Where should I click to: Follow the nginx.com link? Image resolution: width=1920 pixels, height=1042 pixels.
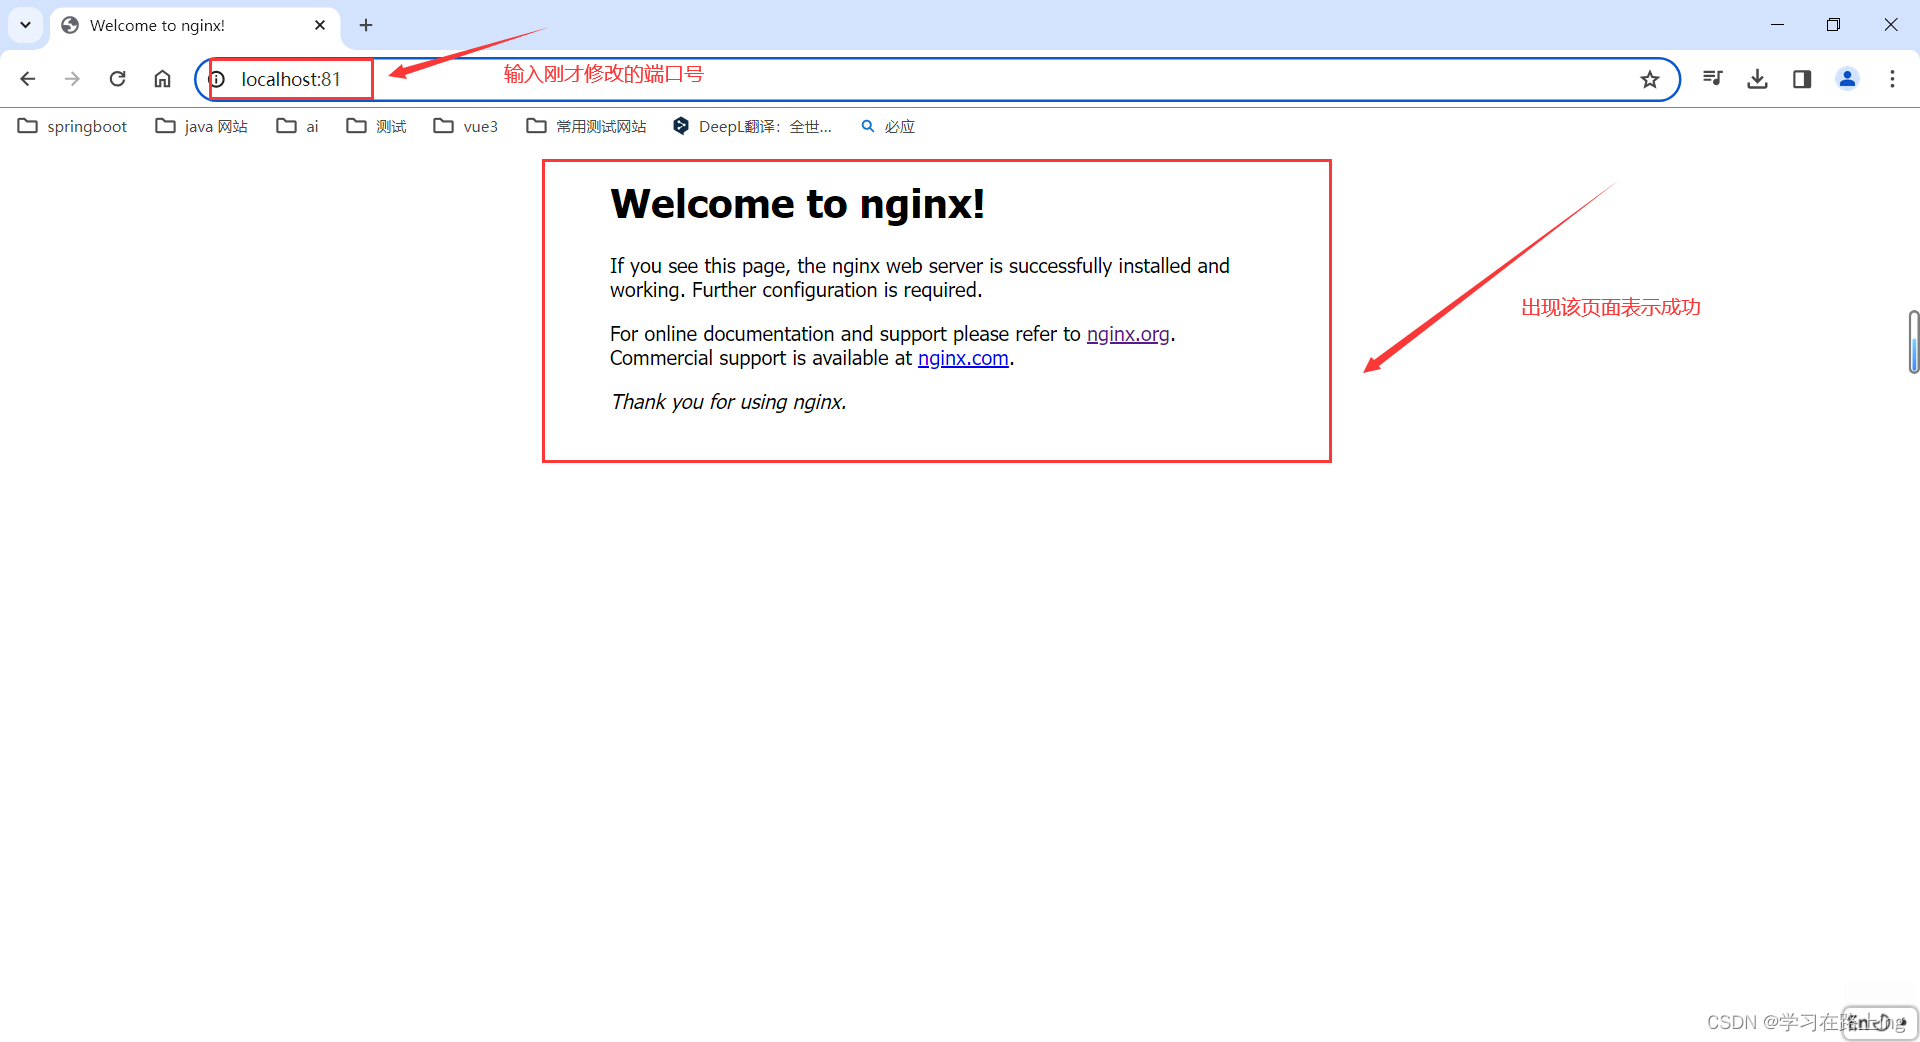(963, 358)
